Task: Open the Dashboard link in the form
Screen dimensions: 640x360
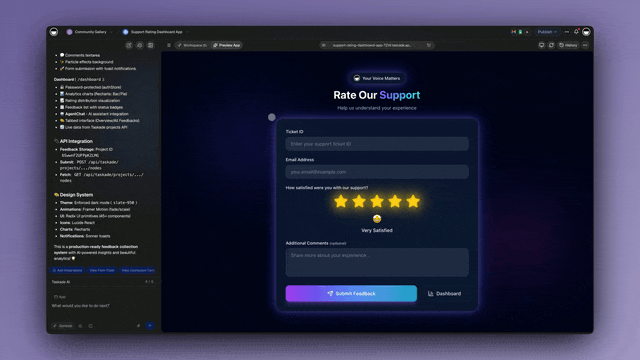Action: pos(444,293)
